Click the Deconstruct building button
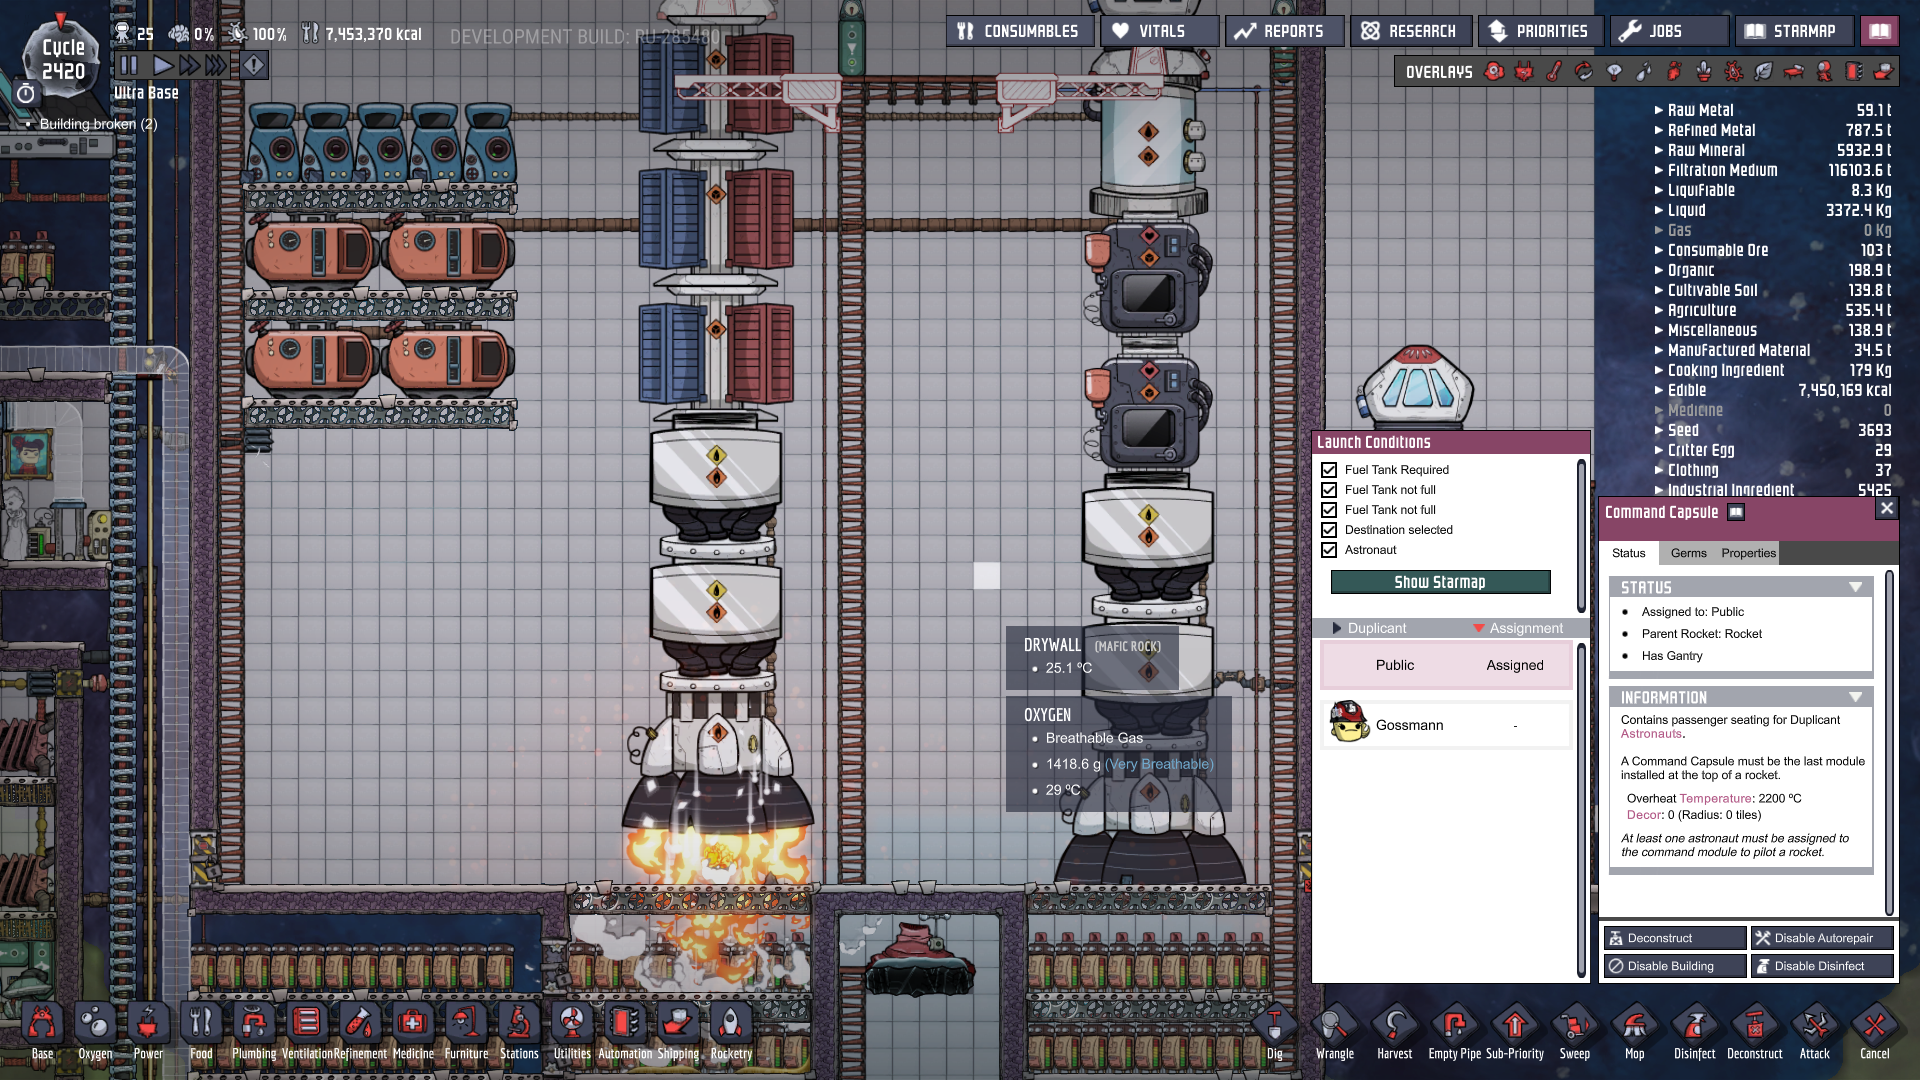Viewport: 1920px width, 1080px height. click(x=1674, y=938)
